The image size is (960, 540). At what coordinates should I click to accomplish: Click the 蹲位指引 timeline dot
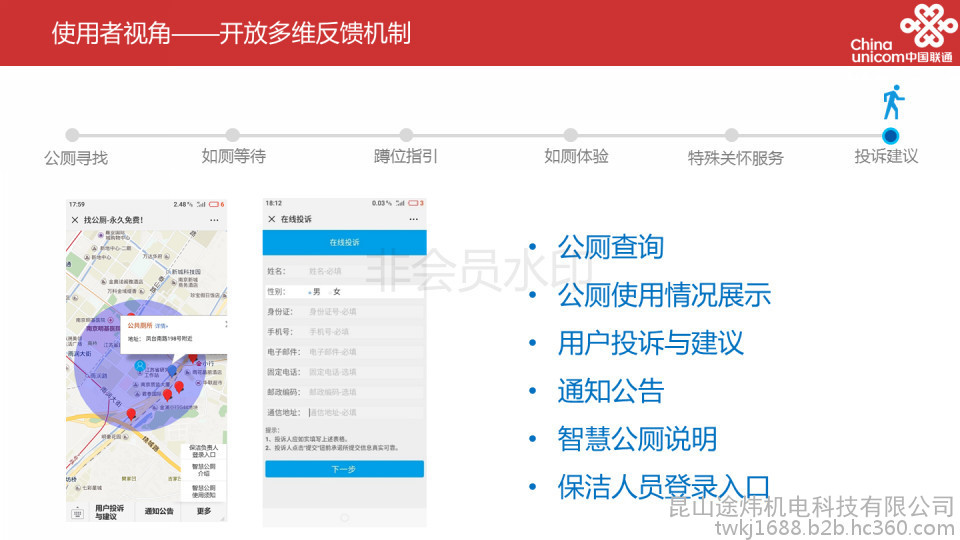pyautogui.click(x=406, y=135)
